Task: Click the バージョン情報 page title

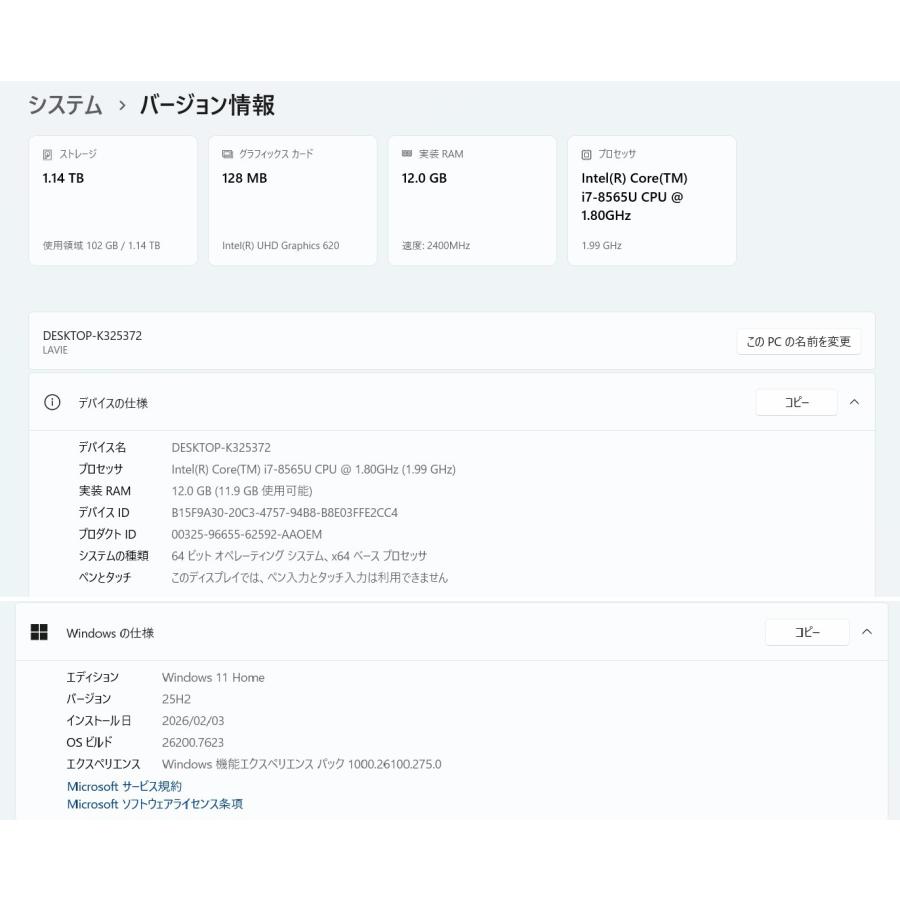Action: point(207,105)
